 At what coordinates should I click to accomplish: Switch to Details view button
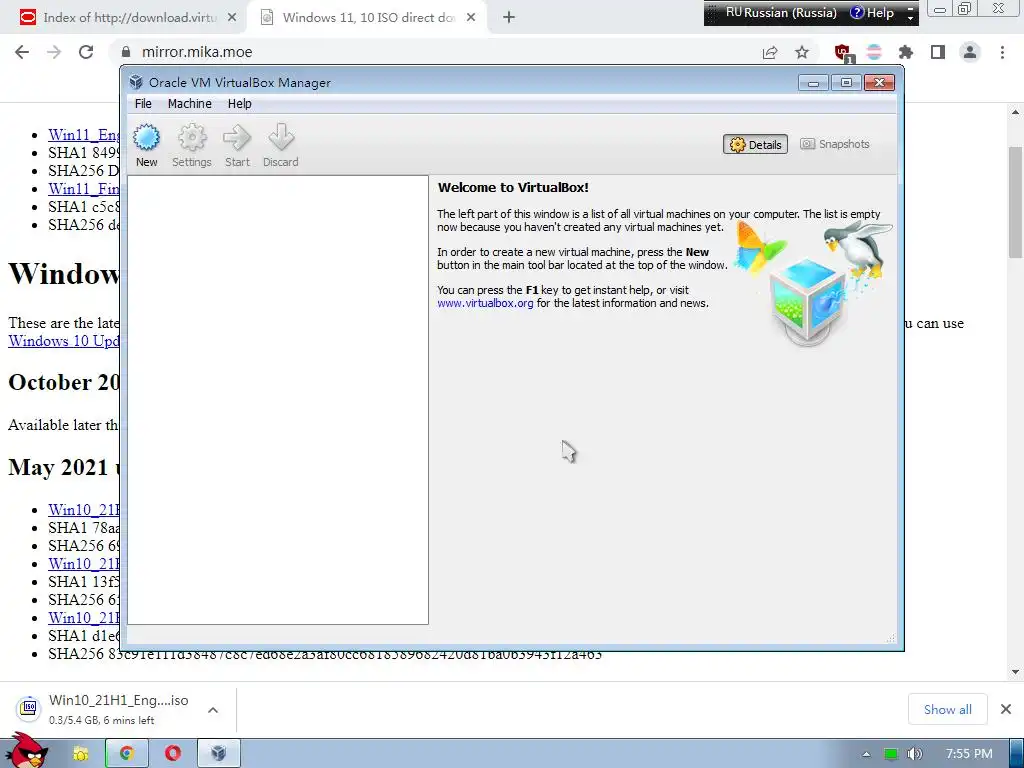[x=755, y=144]
